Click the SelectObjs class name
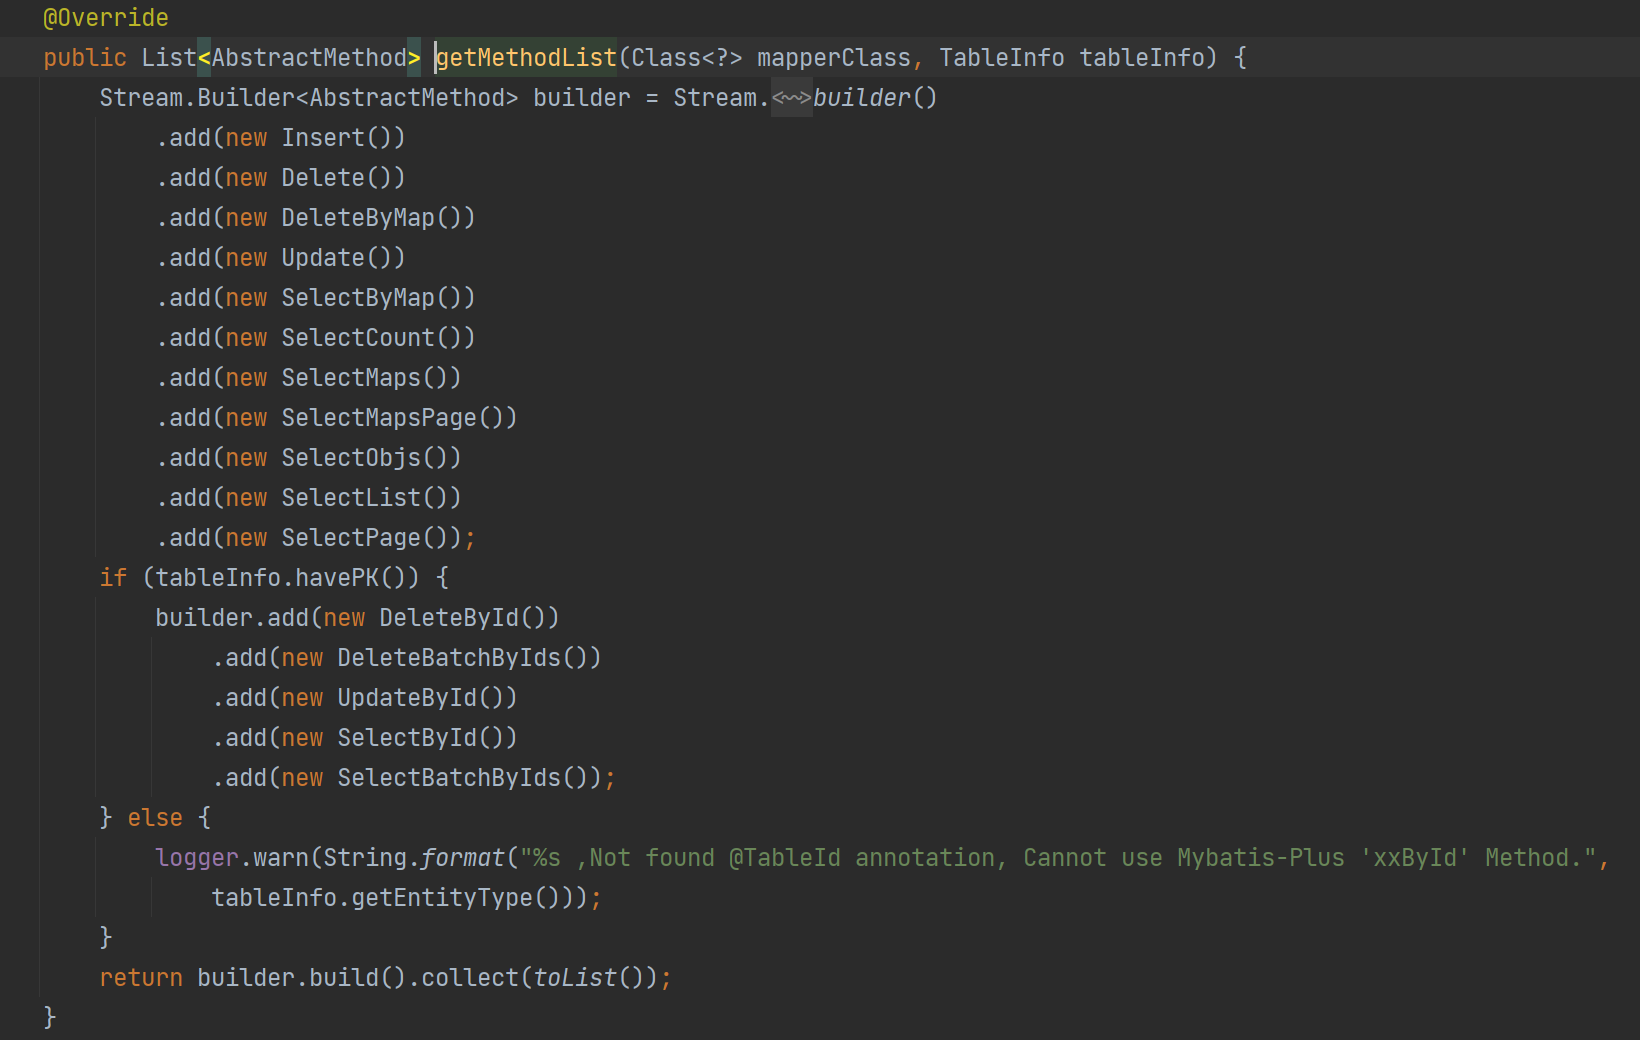The image size is (1640, 1040). point(351,458)
